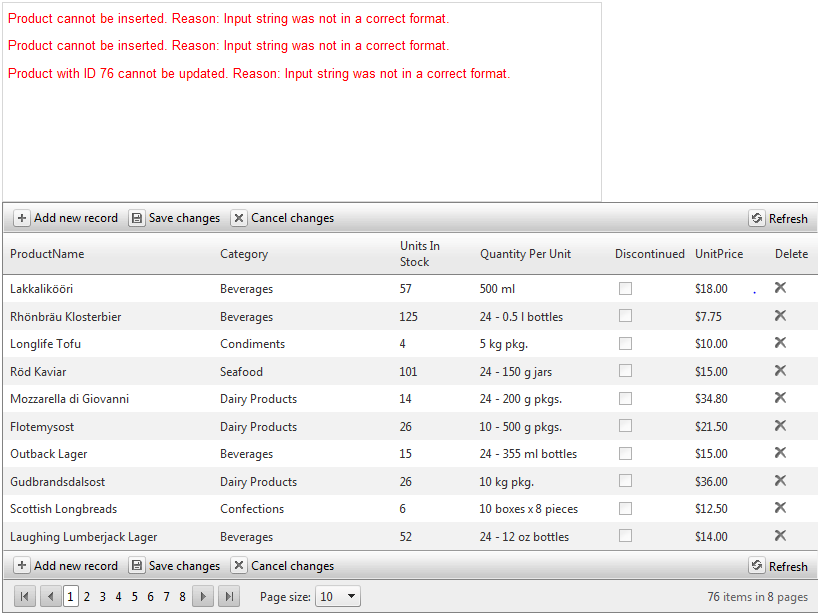The width and height of the screenshot is (818, 614).
Task: Click the bottom Save changes disk icon
Action: pos(136,565)
